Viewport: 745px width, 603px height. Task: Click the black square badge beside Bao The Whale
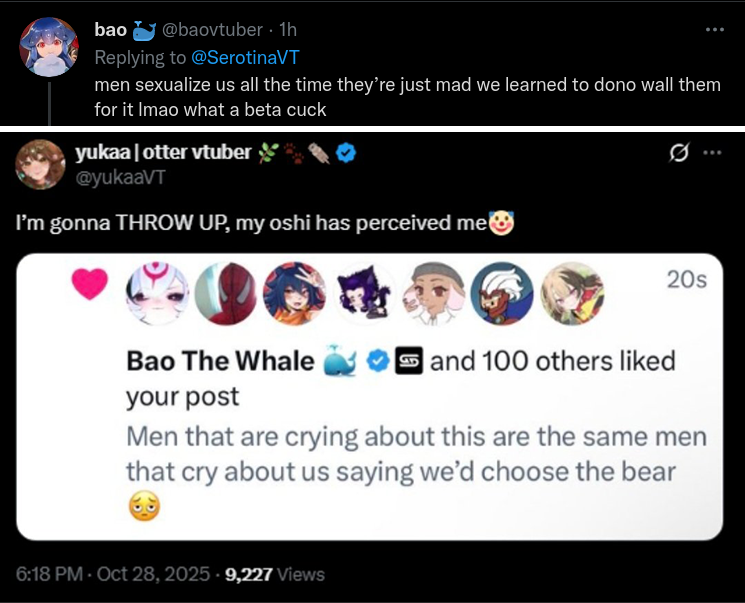tap(408, 361)
